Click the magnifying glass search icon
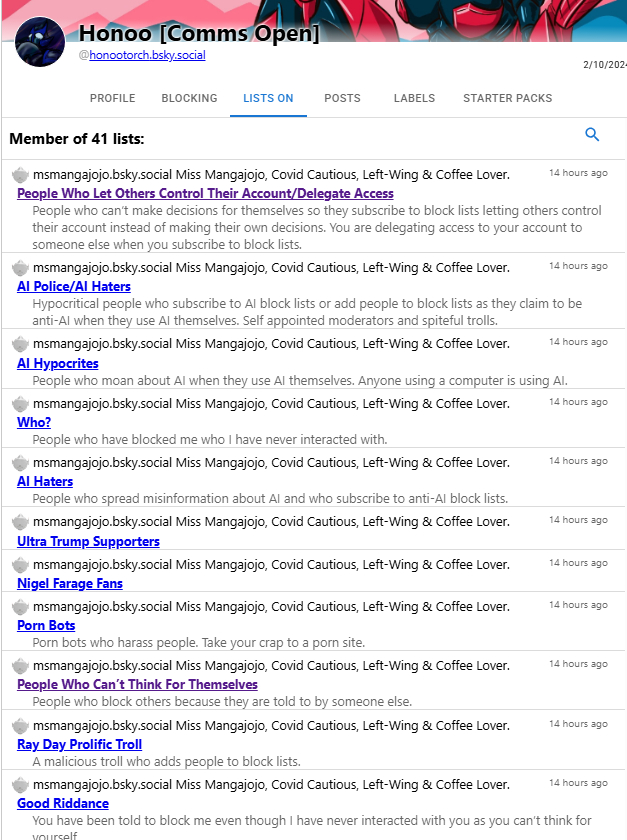The width and height of the screenshot is (627, 840). pyautogui.click(x=592, y=135)
